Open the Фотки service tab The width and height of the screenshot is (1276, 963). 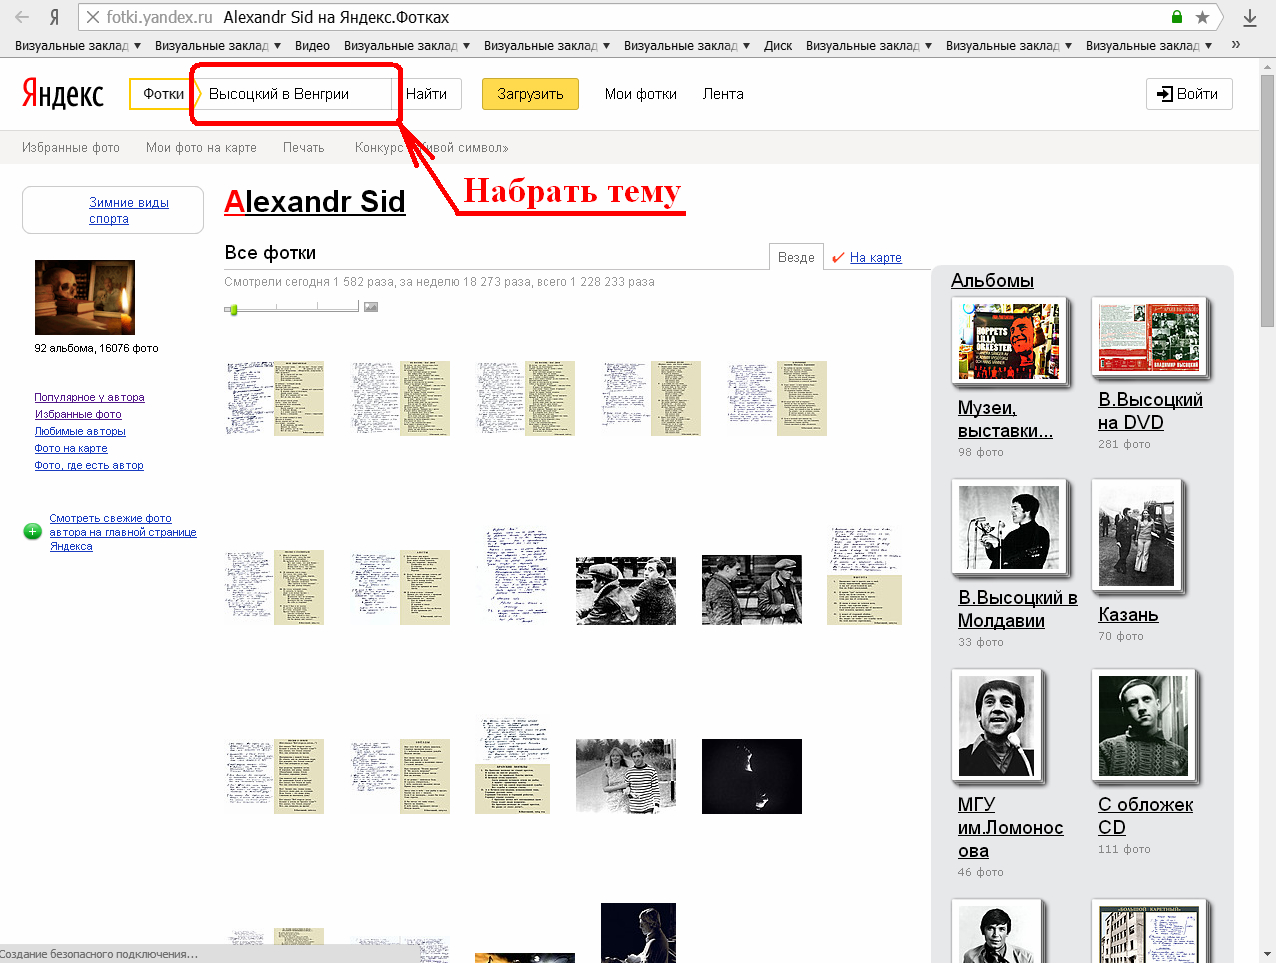(x=163, y=94)
